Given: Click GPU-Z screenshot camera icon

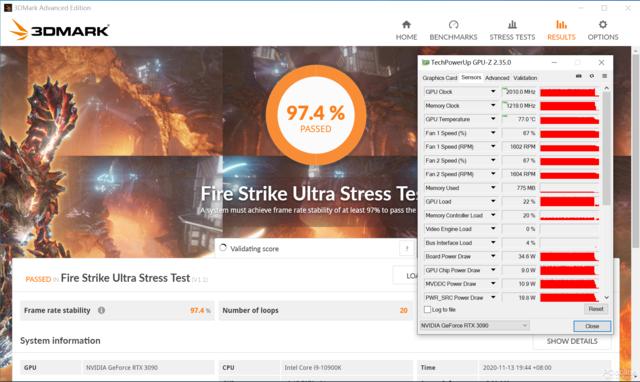Looking at the screenshot, I should (x=578, y=76).
